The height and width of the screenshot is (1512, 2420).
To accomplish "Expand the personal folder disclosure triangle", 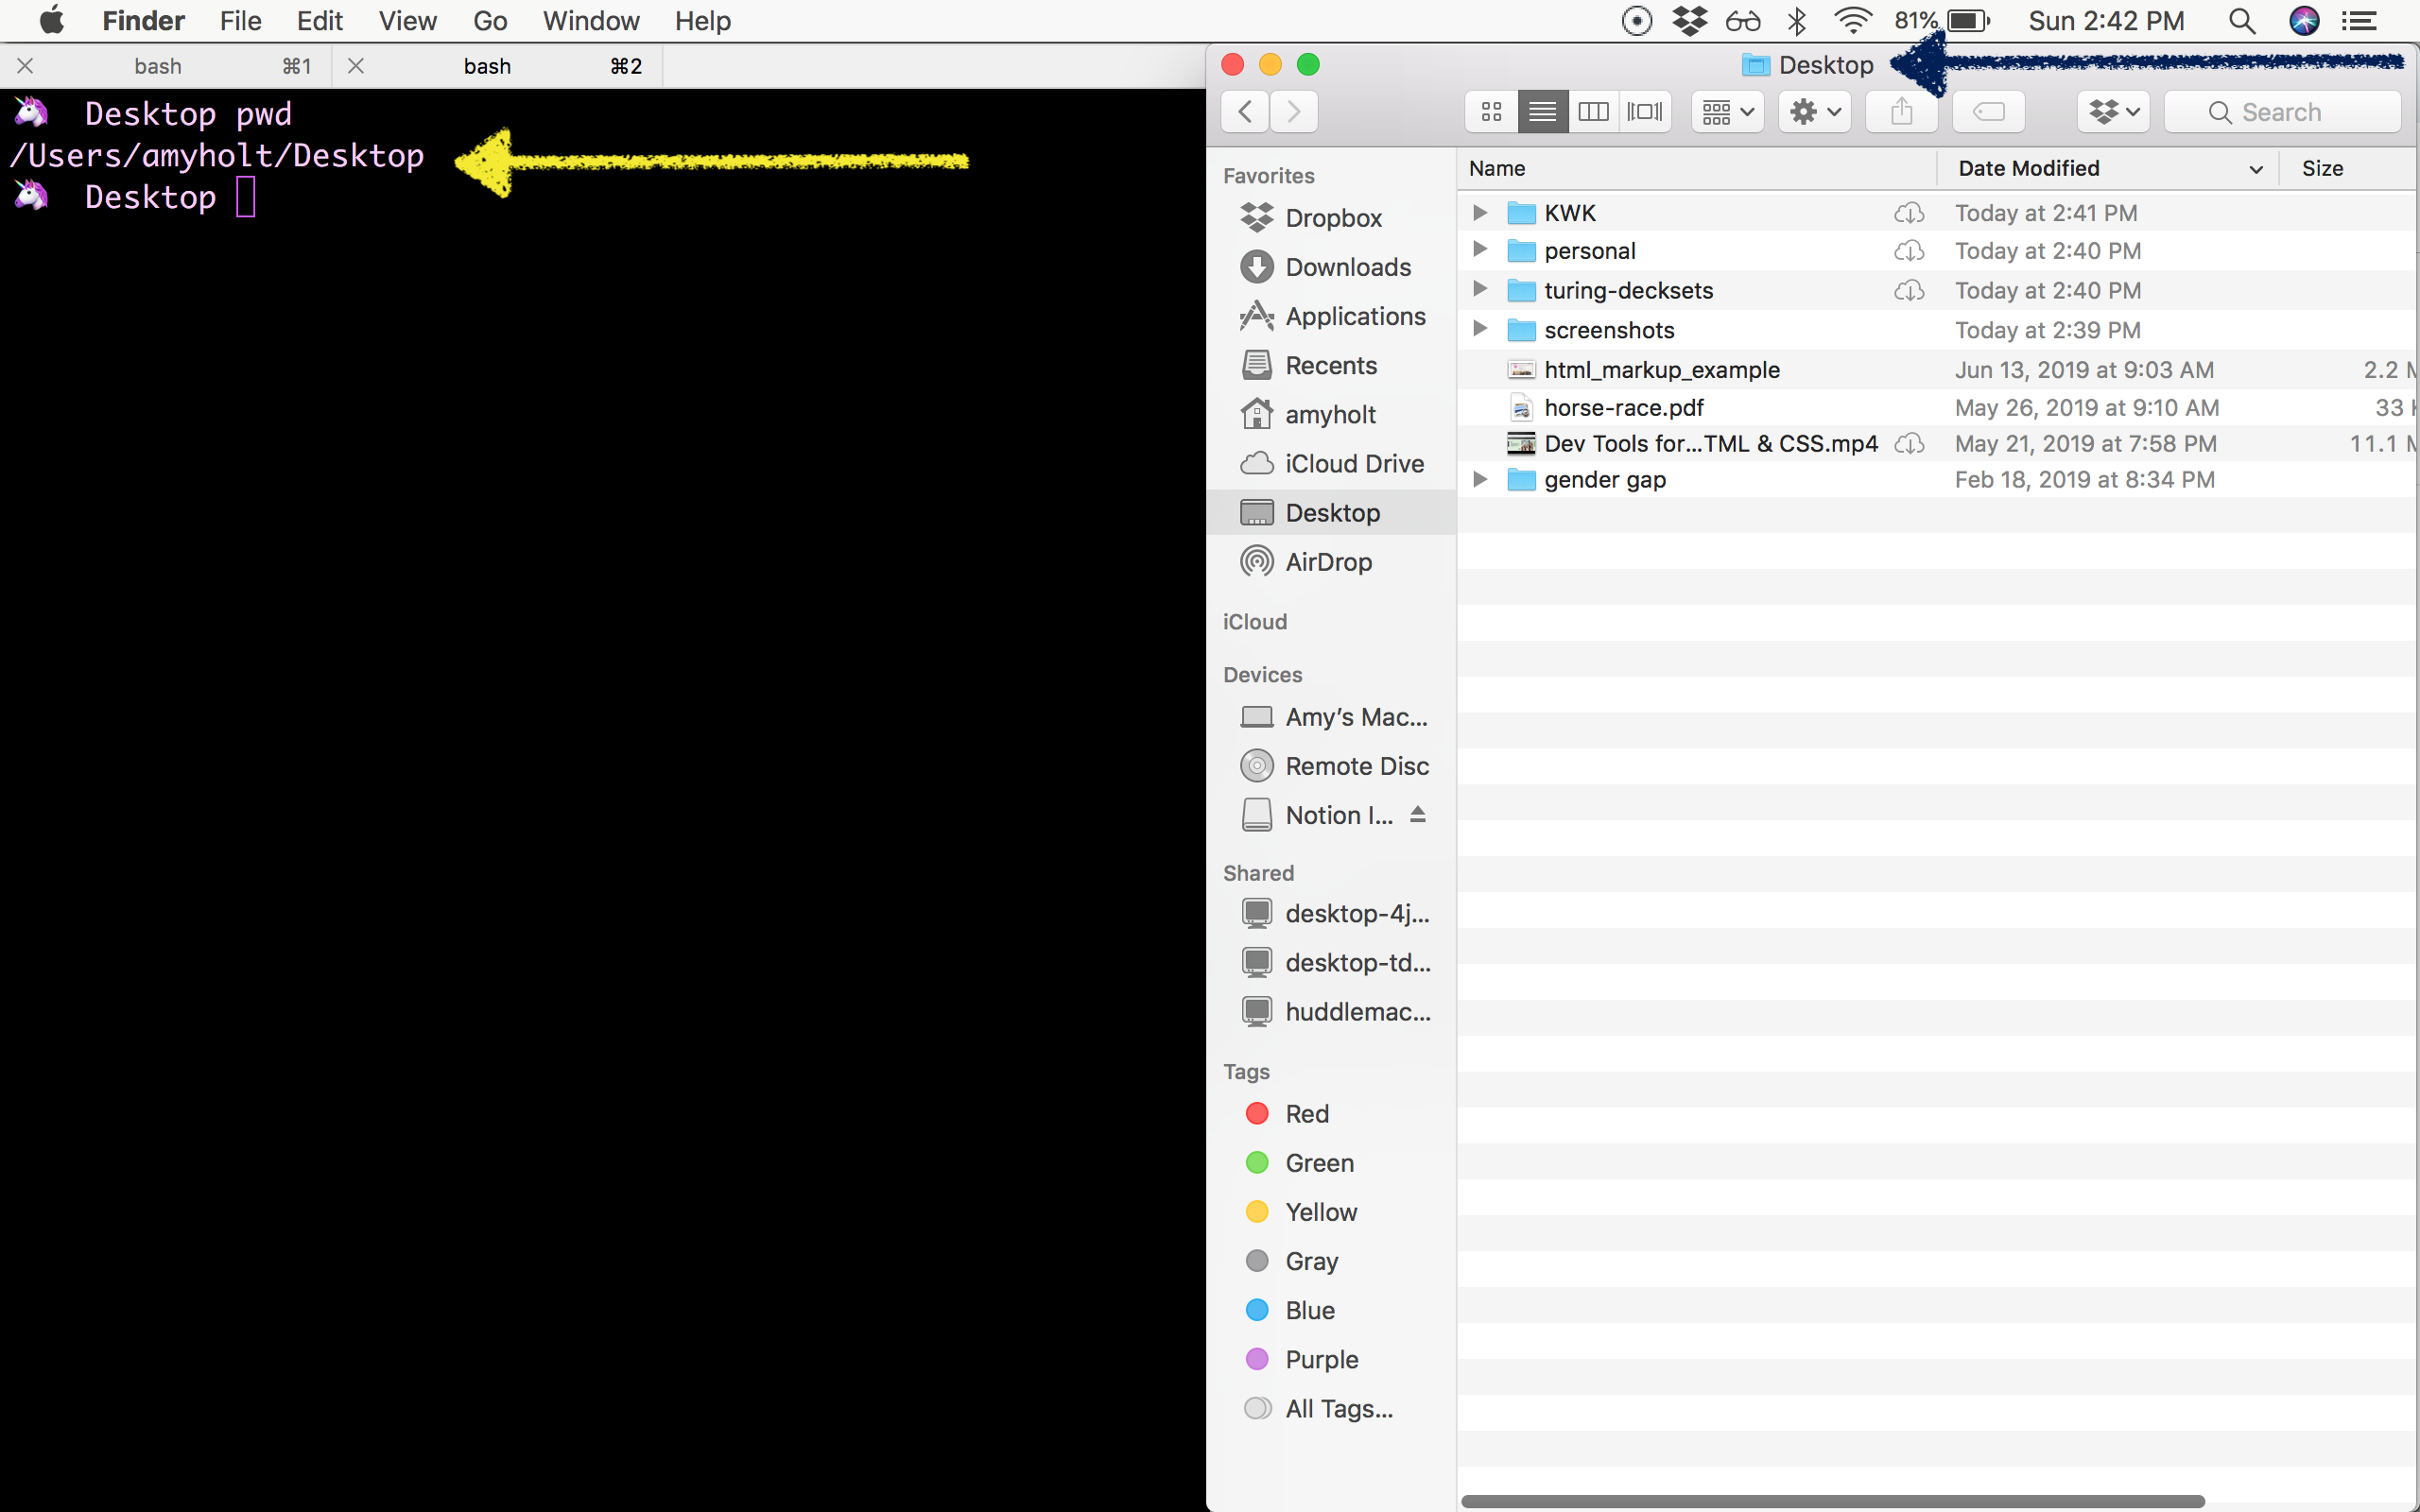I will pos(1480,250).
